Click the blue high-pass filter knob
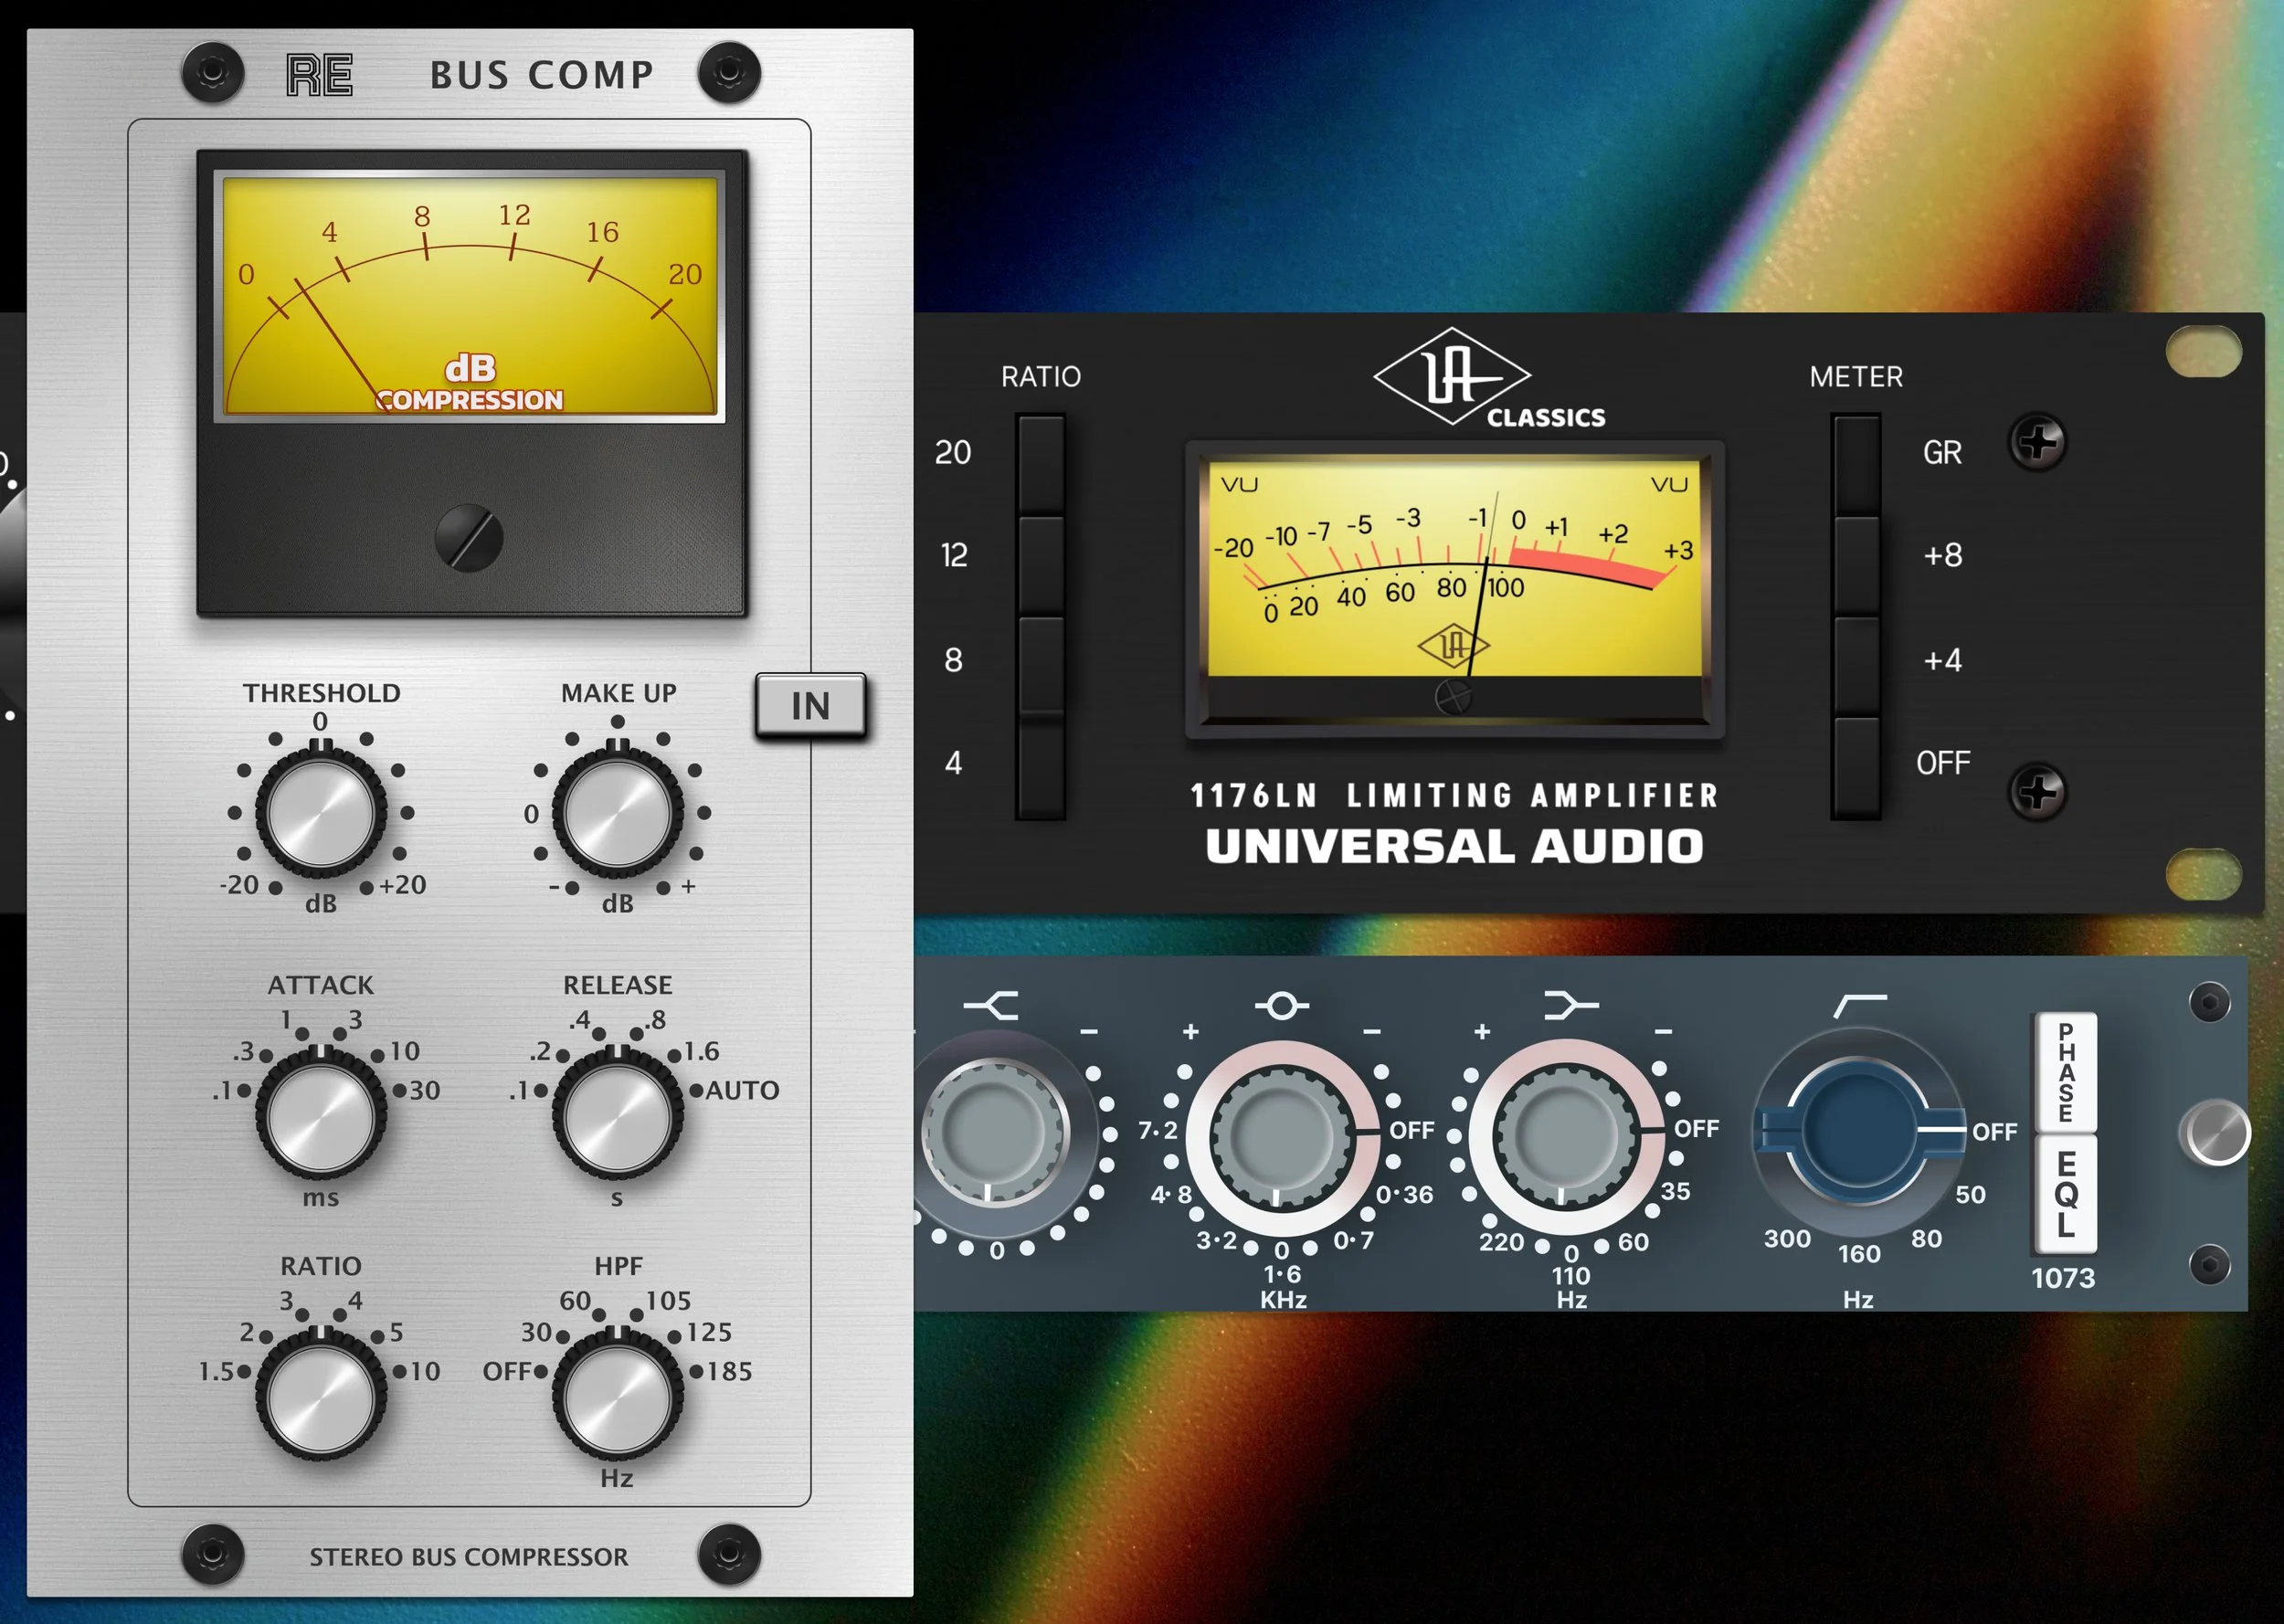 tap(1858, 1132)
